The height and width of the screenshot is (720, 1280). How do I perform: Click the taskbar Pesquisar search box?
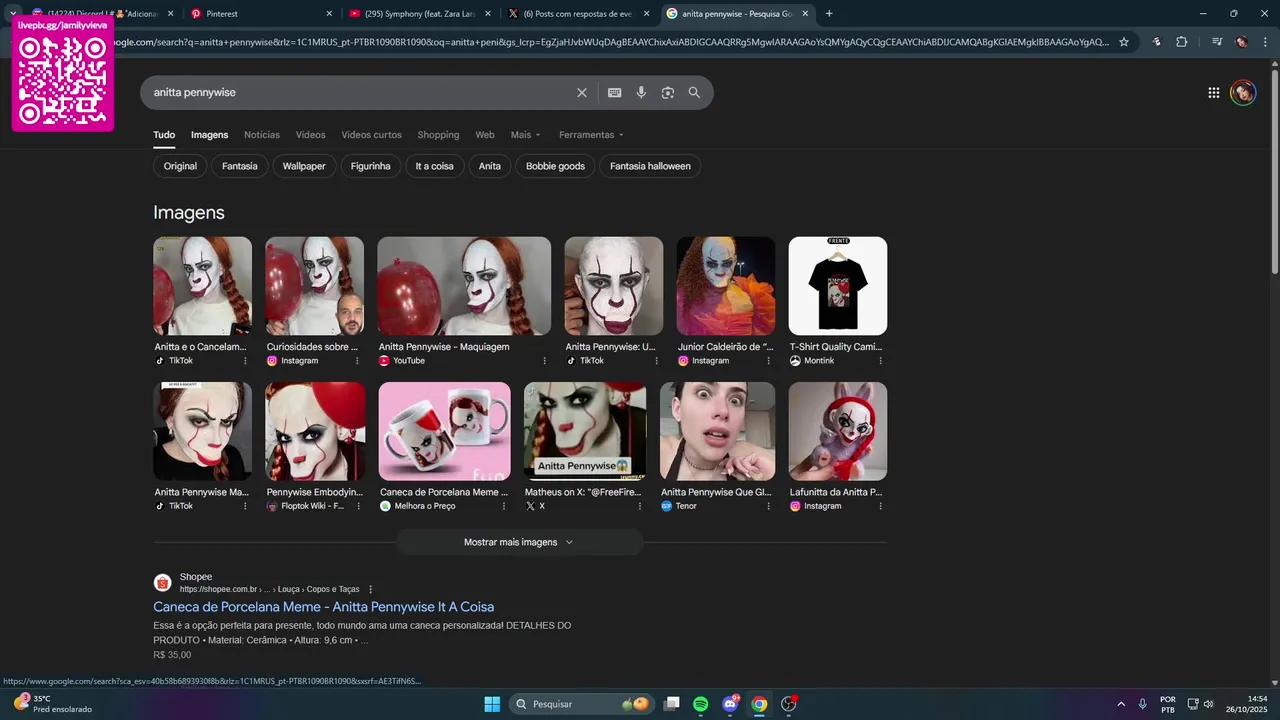pyautogui.click(x=582, y=704)
